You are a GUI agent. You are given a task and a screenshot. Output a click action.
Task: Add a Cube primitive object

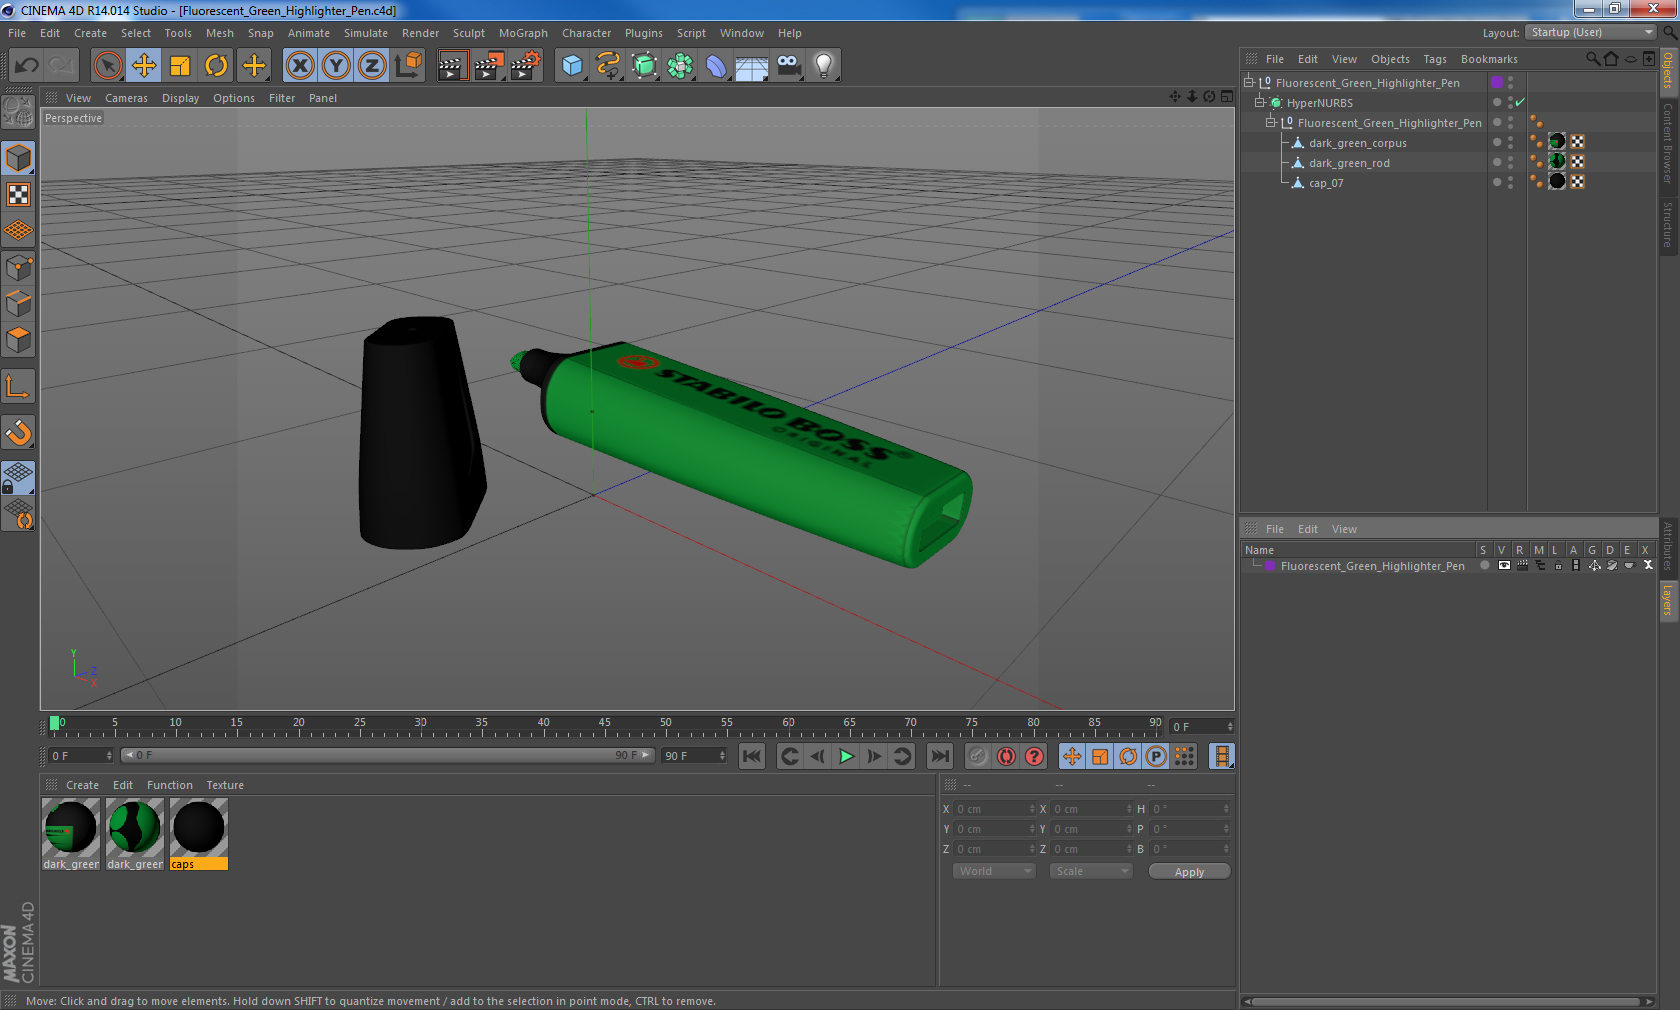pos(572,66)
